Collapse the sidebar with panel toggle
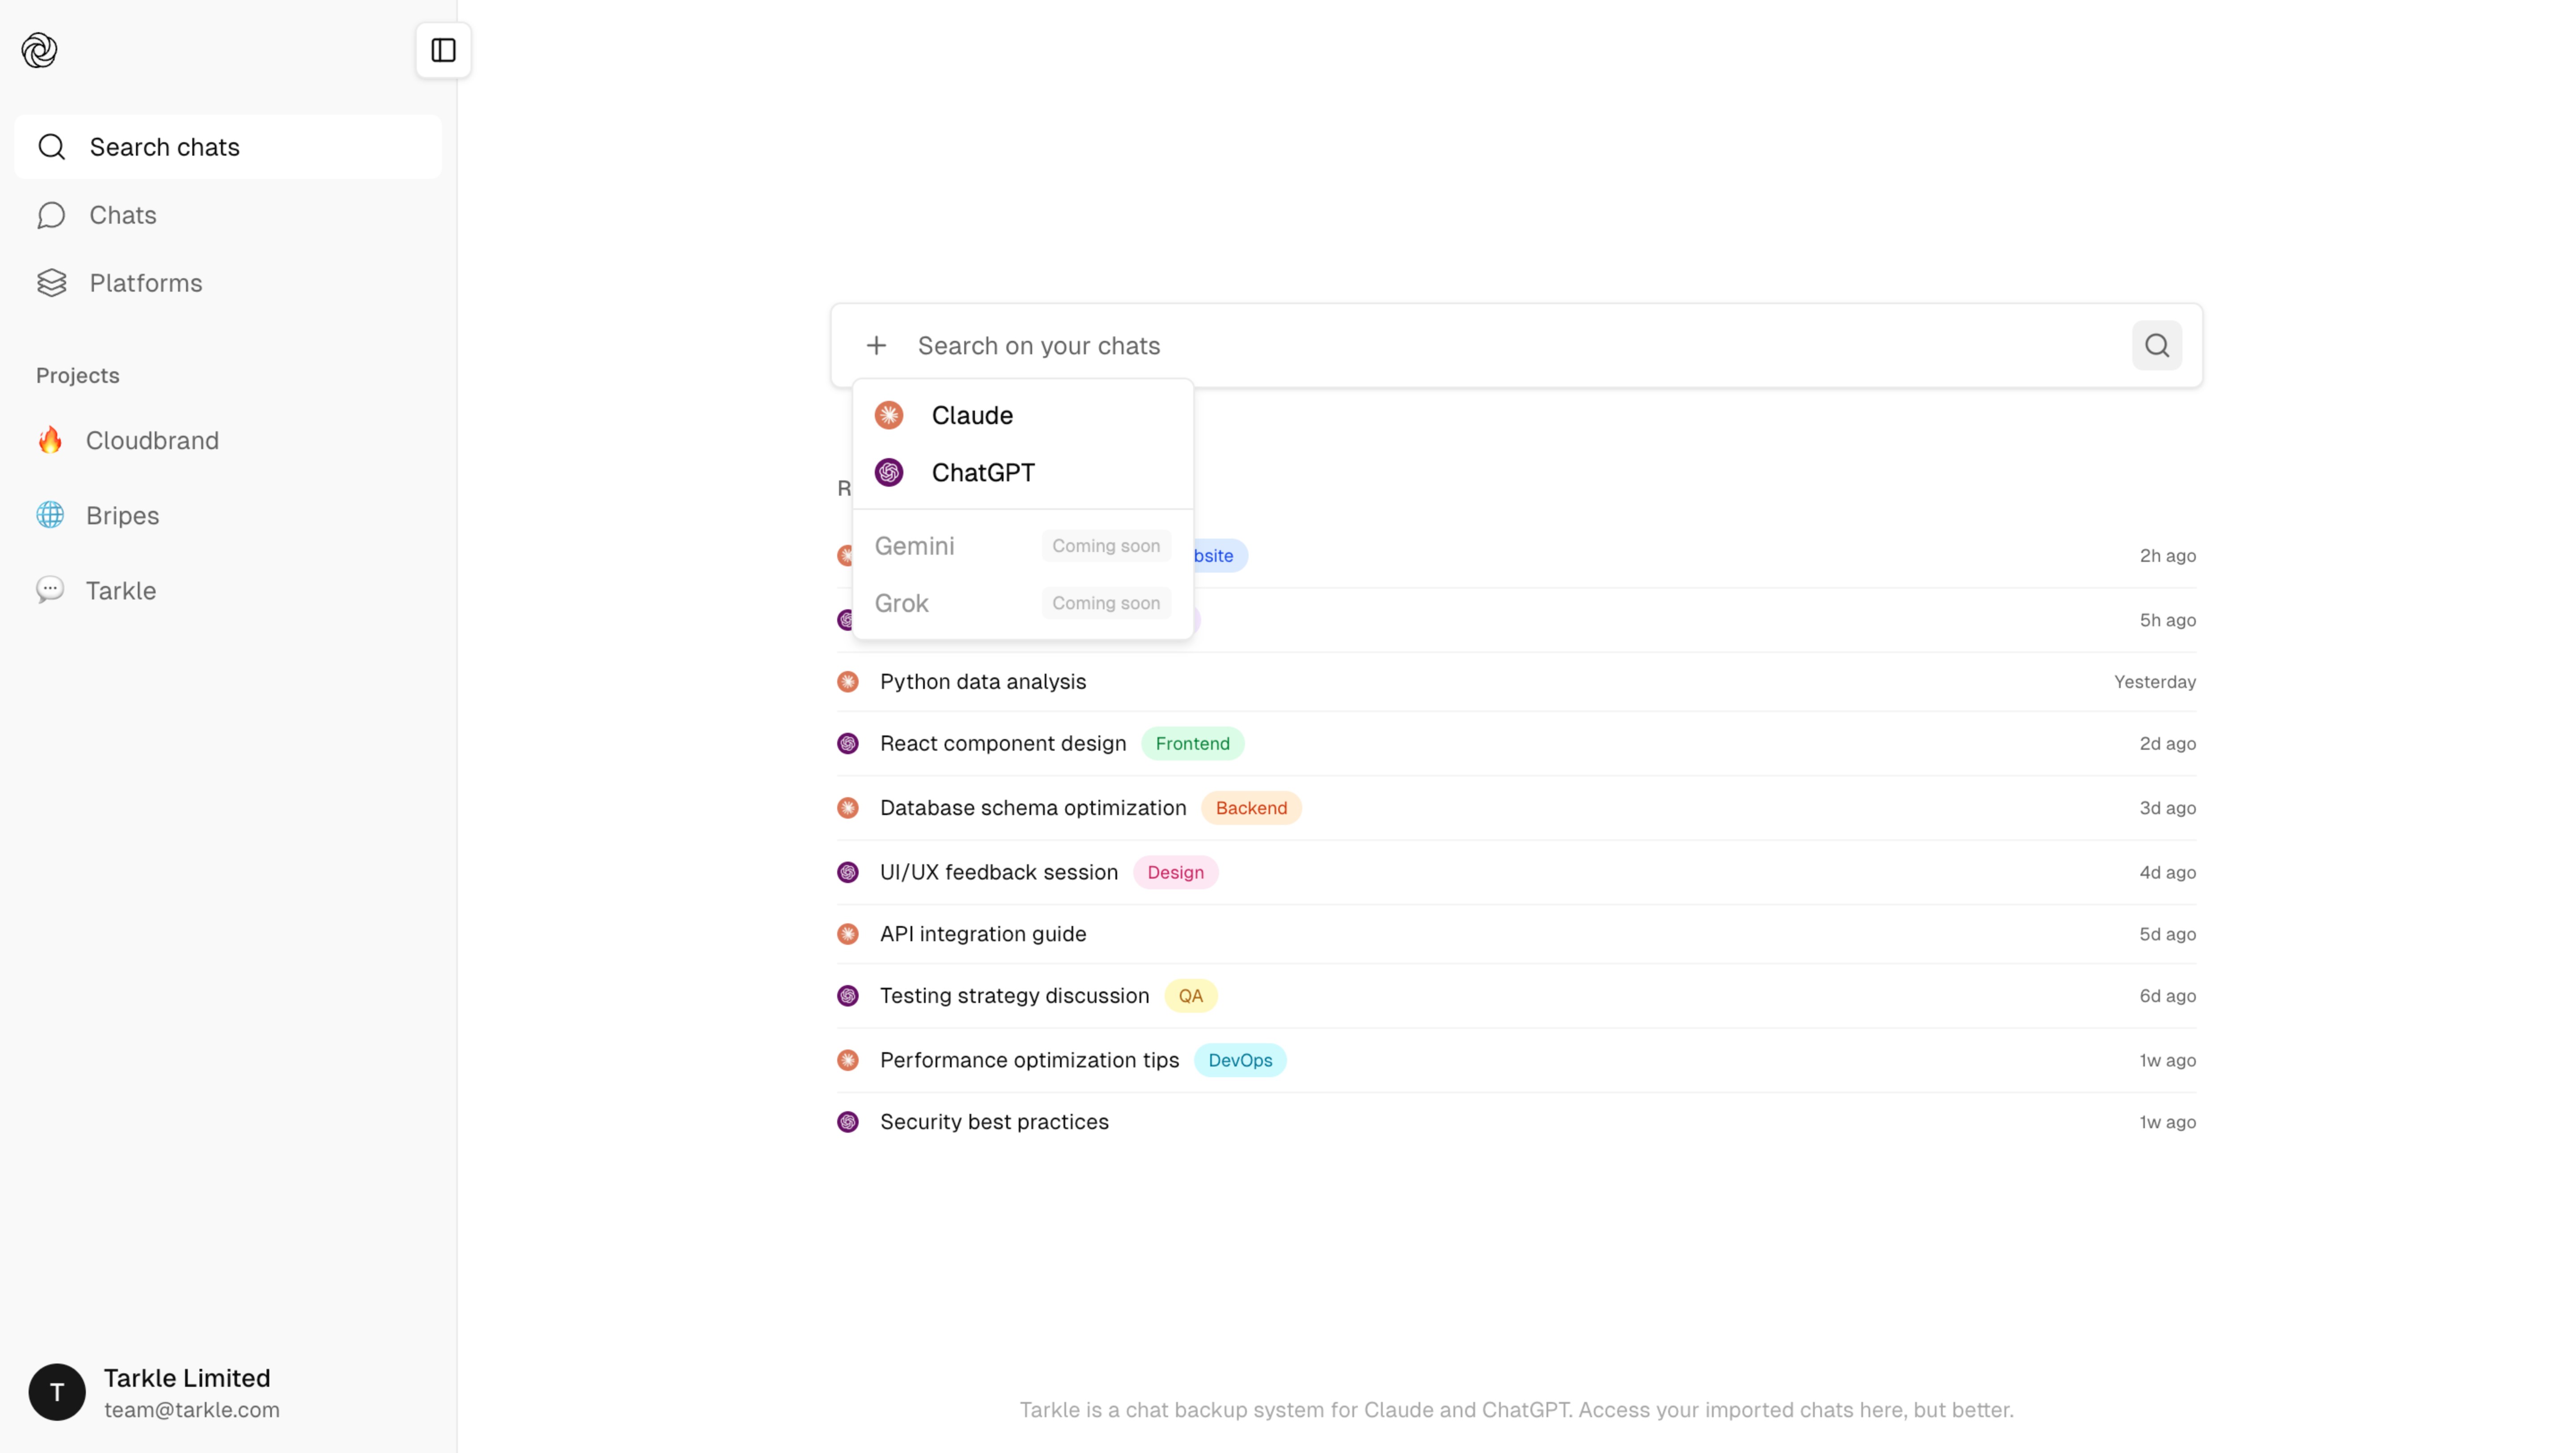Viewport: 2576px width, 1453px height. (x=443, y=50)
